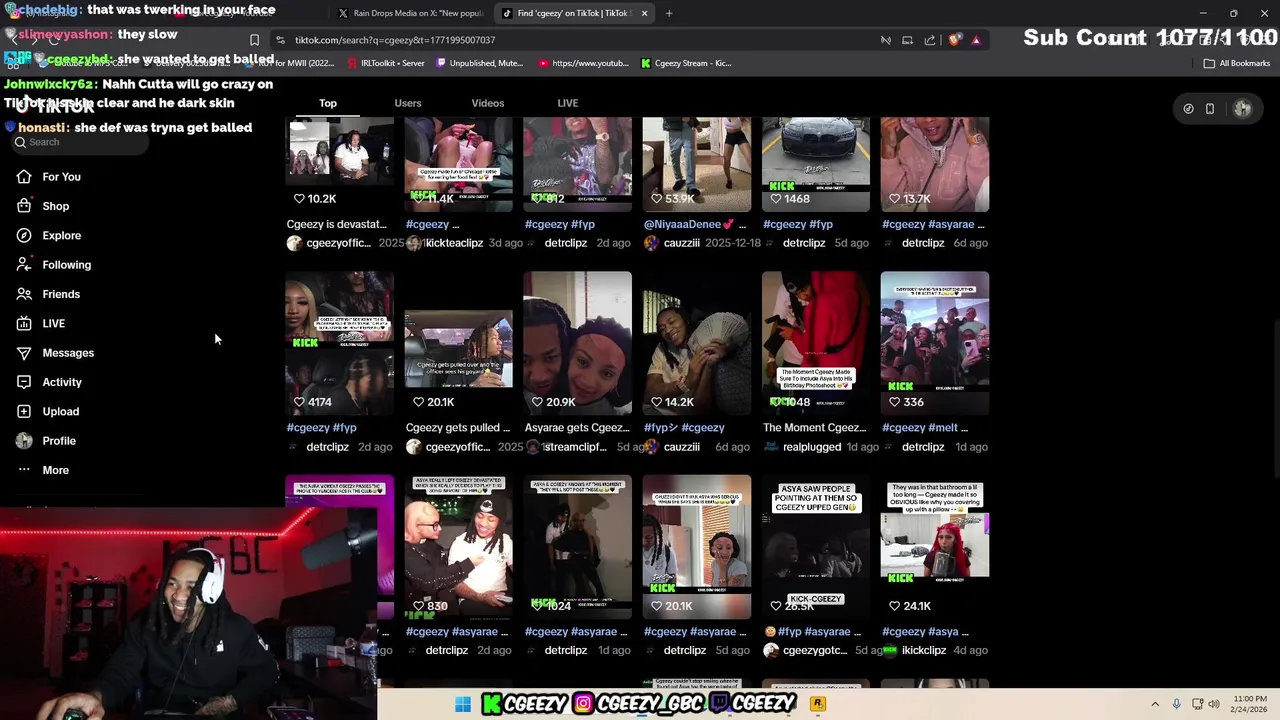Open the cgeezygotc... user profile
The height and width of the screenshot is (720, 1280).
click(x=815, y=651)
